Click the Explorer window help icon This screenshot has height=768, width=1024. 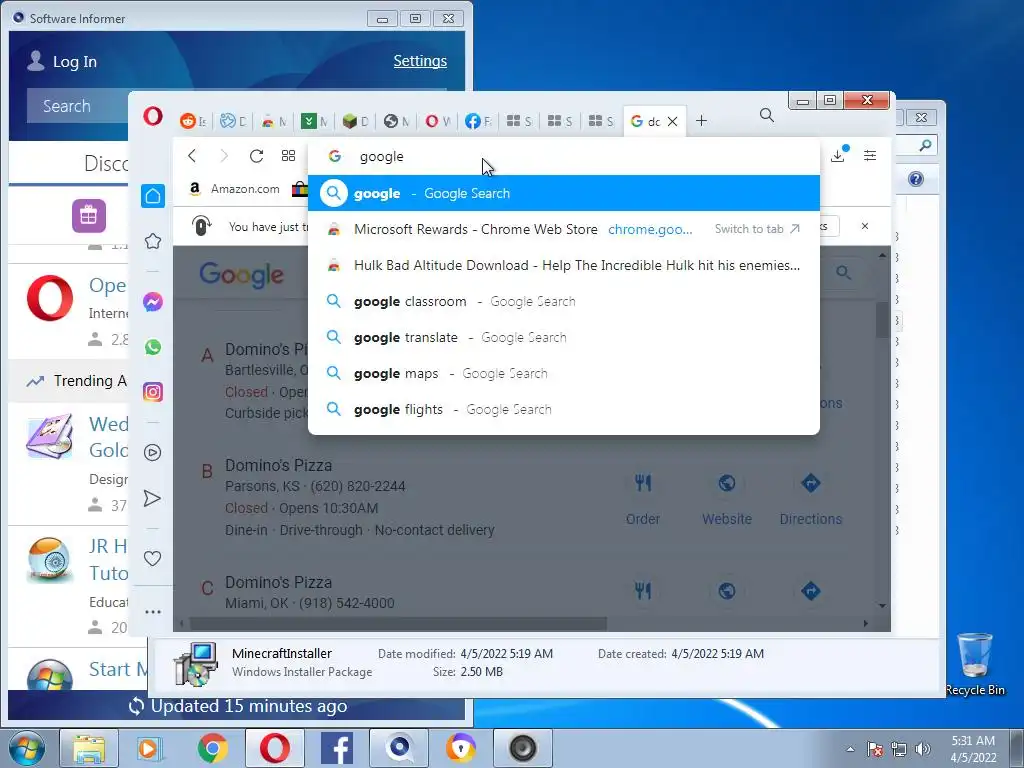[916, 179]
